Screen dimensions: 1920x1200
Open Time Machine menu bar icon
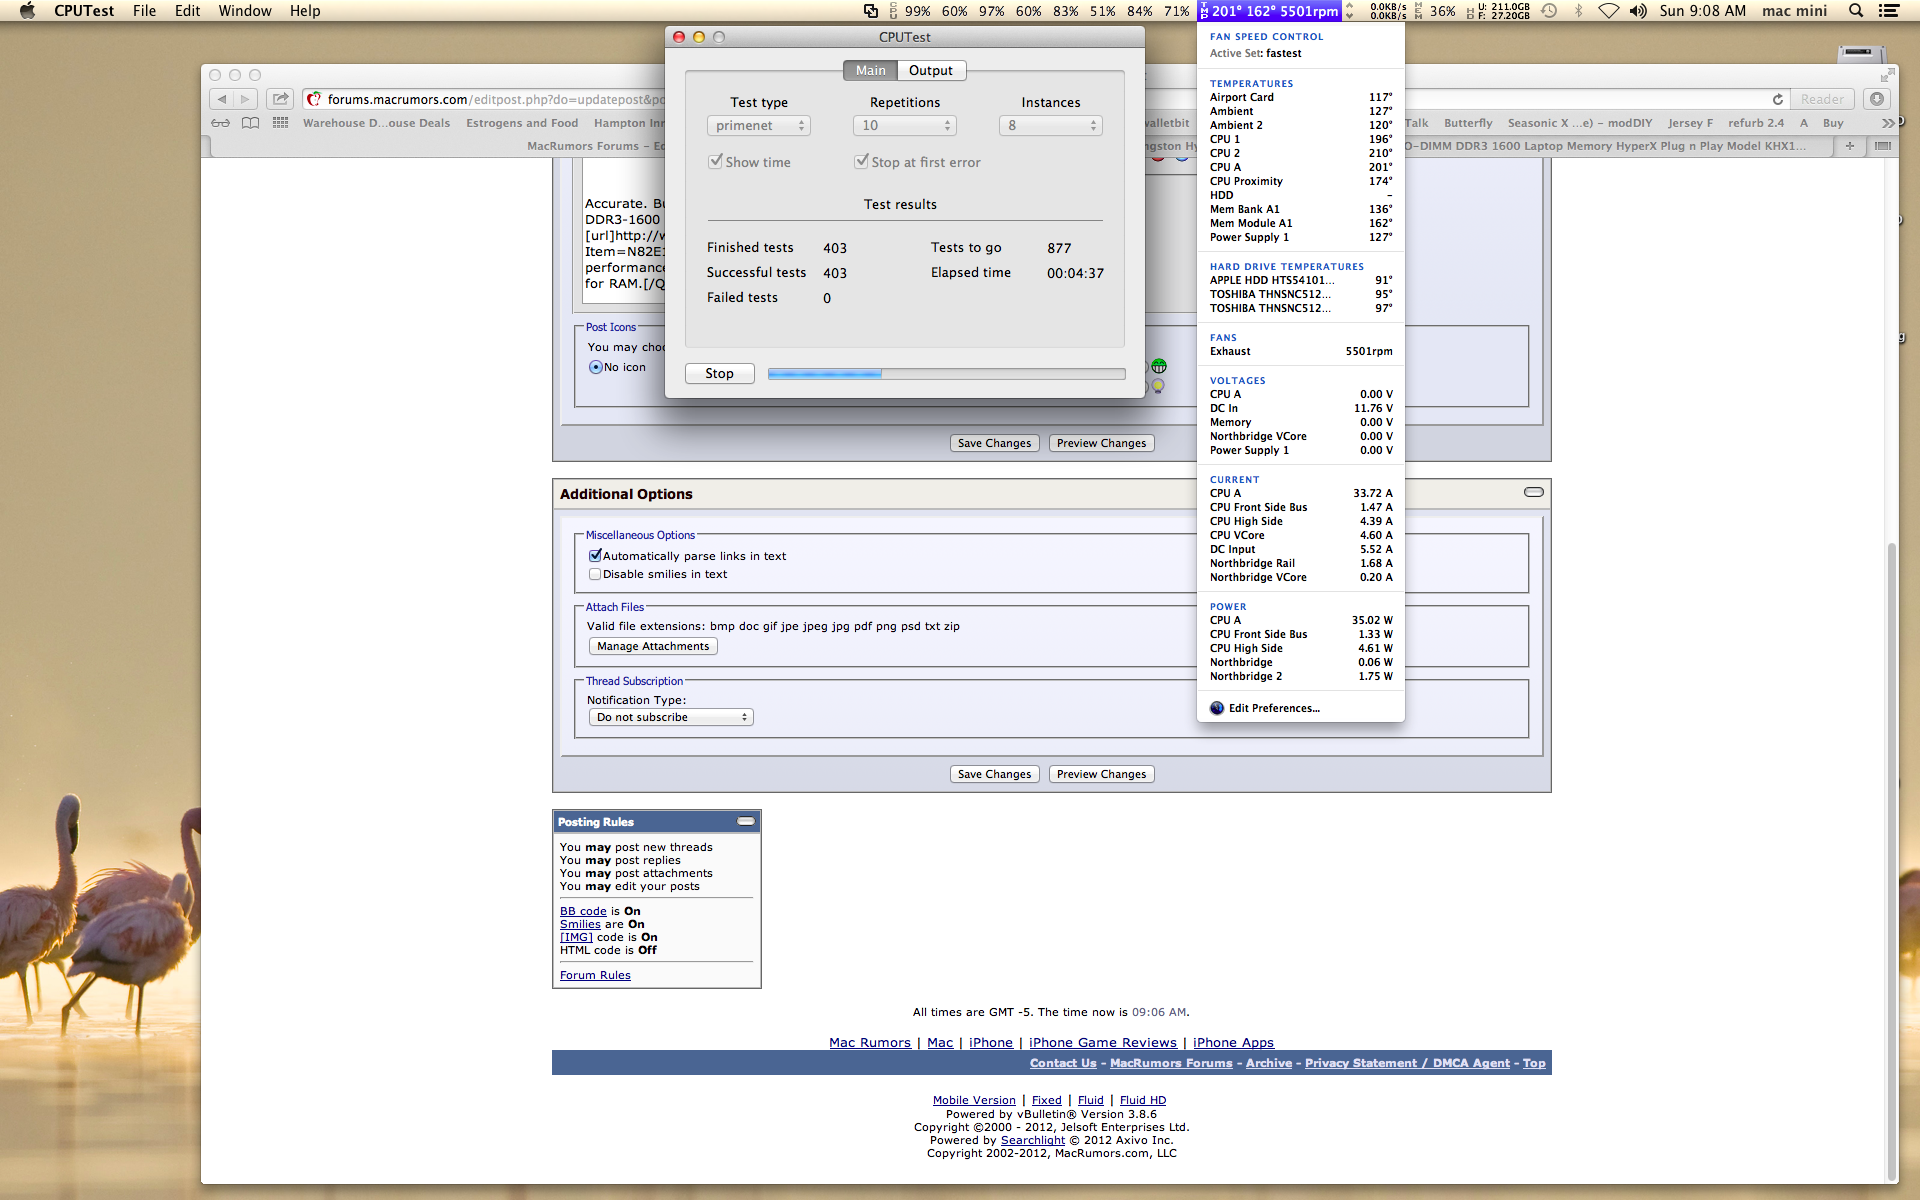coord(1549,11)
